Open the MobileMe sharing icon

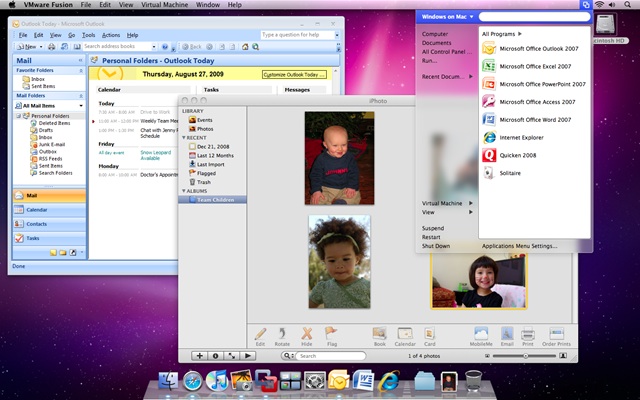tap(481, 334)
